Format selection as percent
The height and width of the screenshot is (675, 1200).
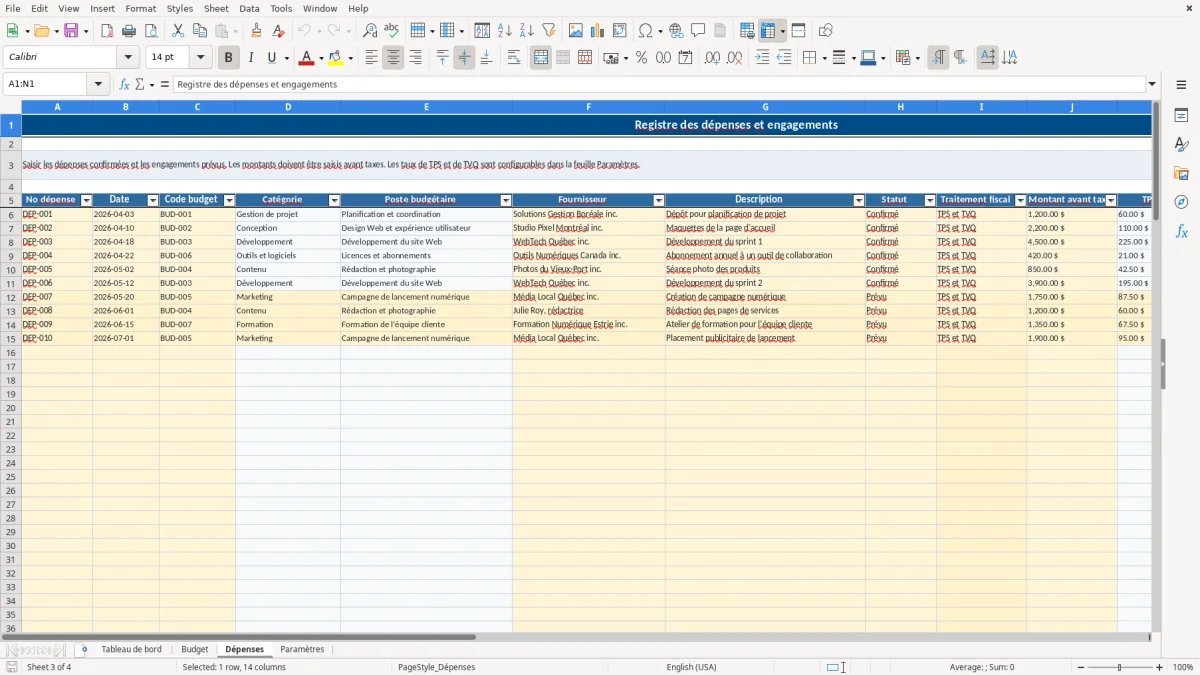coord(641,58)
